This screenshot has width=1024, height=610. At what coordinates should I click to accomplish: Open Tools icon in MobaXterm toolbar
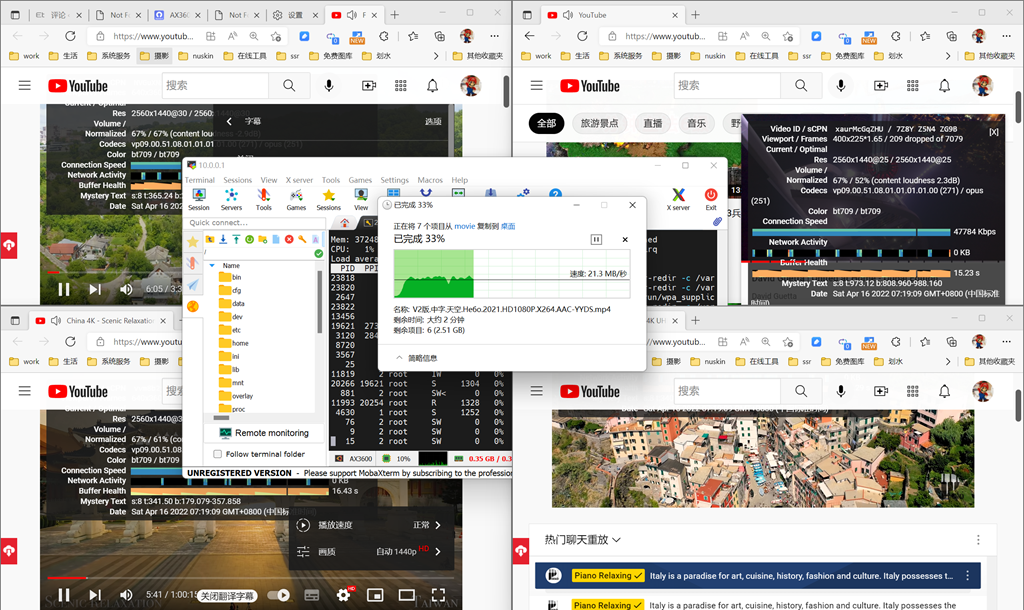click(x=263, y=199)
